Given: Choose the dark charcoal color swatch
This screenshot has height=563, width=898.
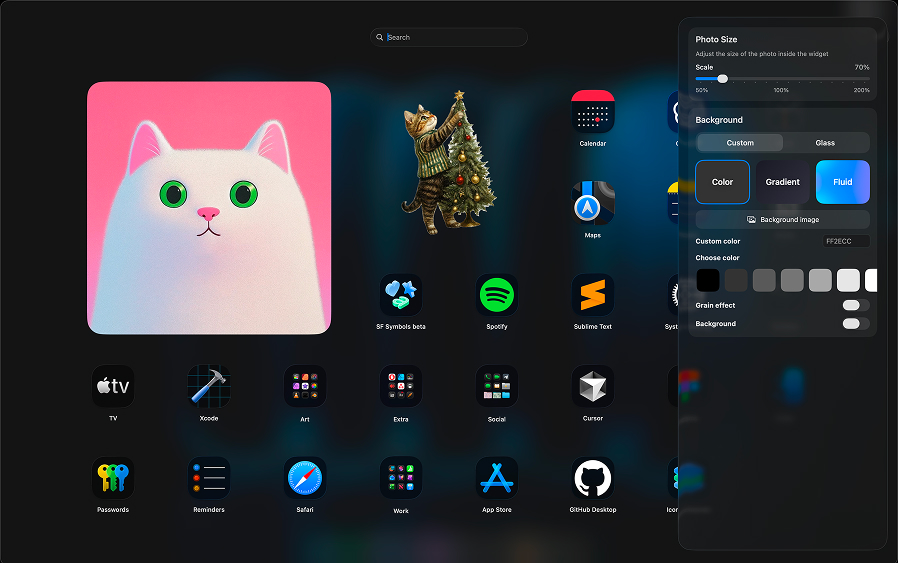Looking at the screenshot, I should click(736, 280).
